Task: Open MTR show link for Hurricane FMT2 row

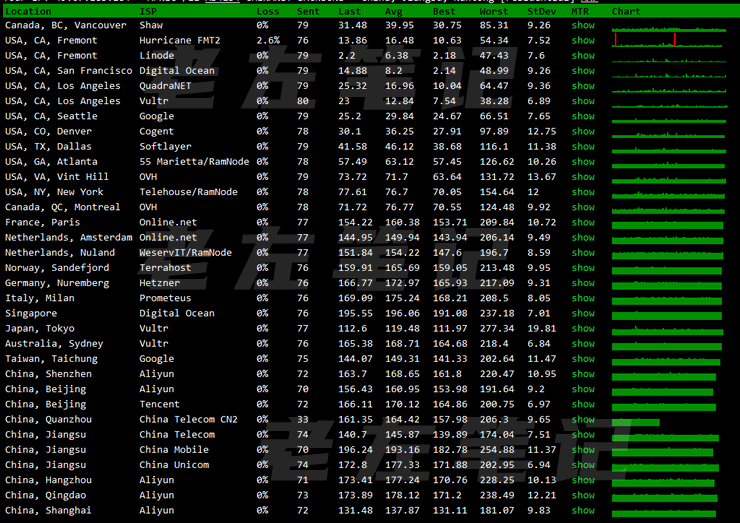Action: (582, 40)
